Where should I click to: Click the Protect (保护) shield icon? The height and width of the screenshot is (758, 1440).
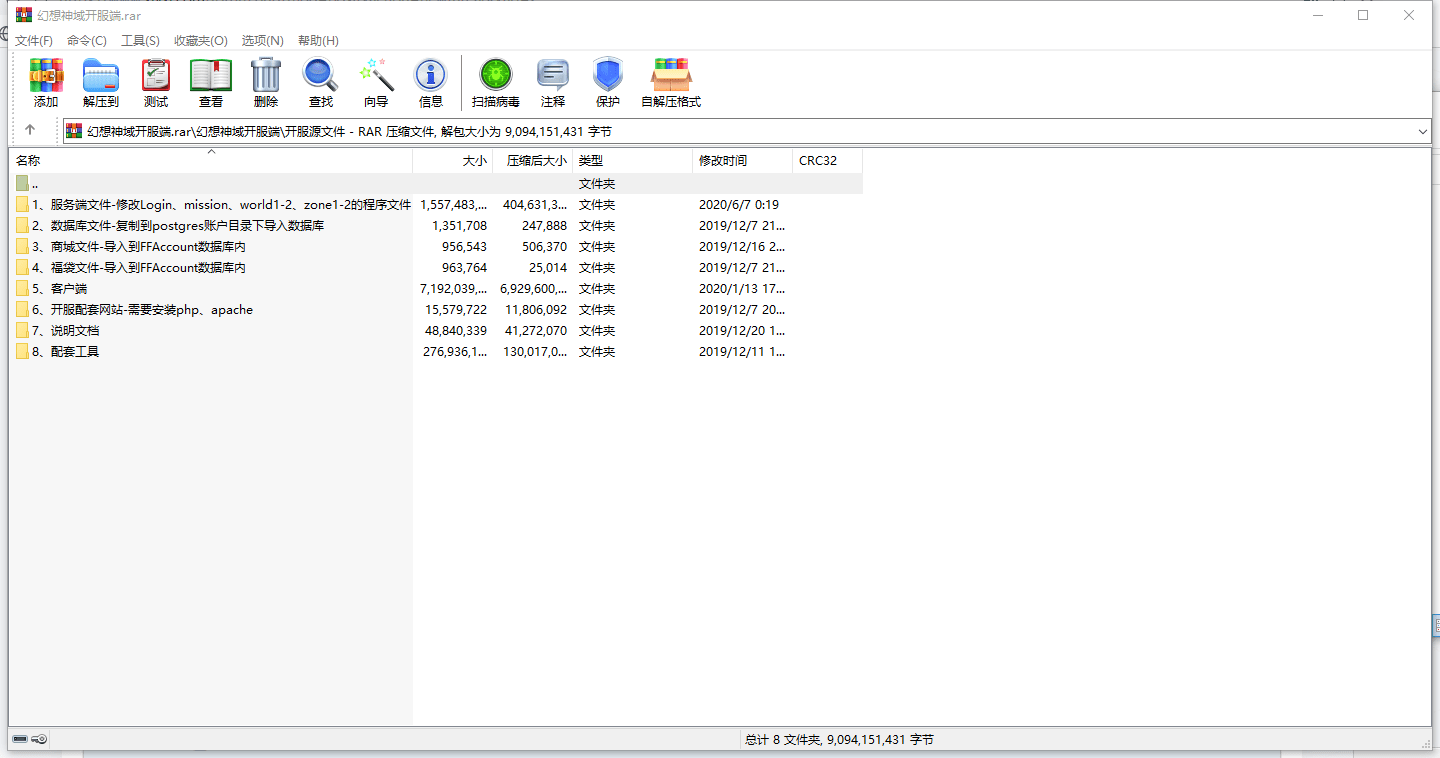click(608, 76)
